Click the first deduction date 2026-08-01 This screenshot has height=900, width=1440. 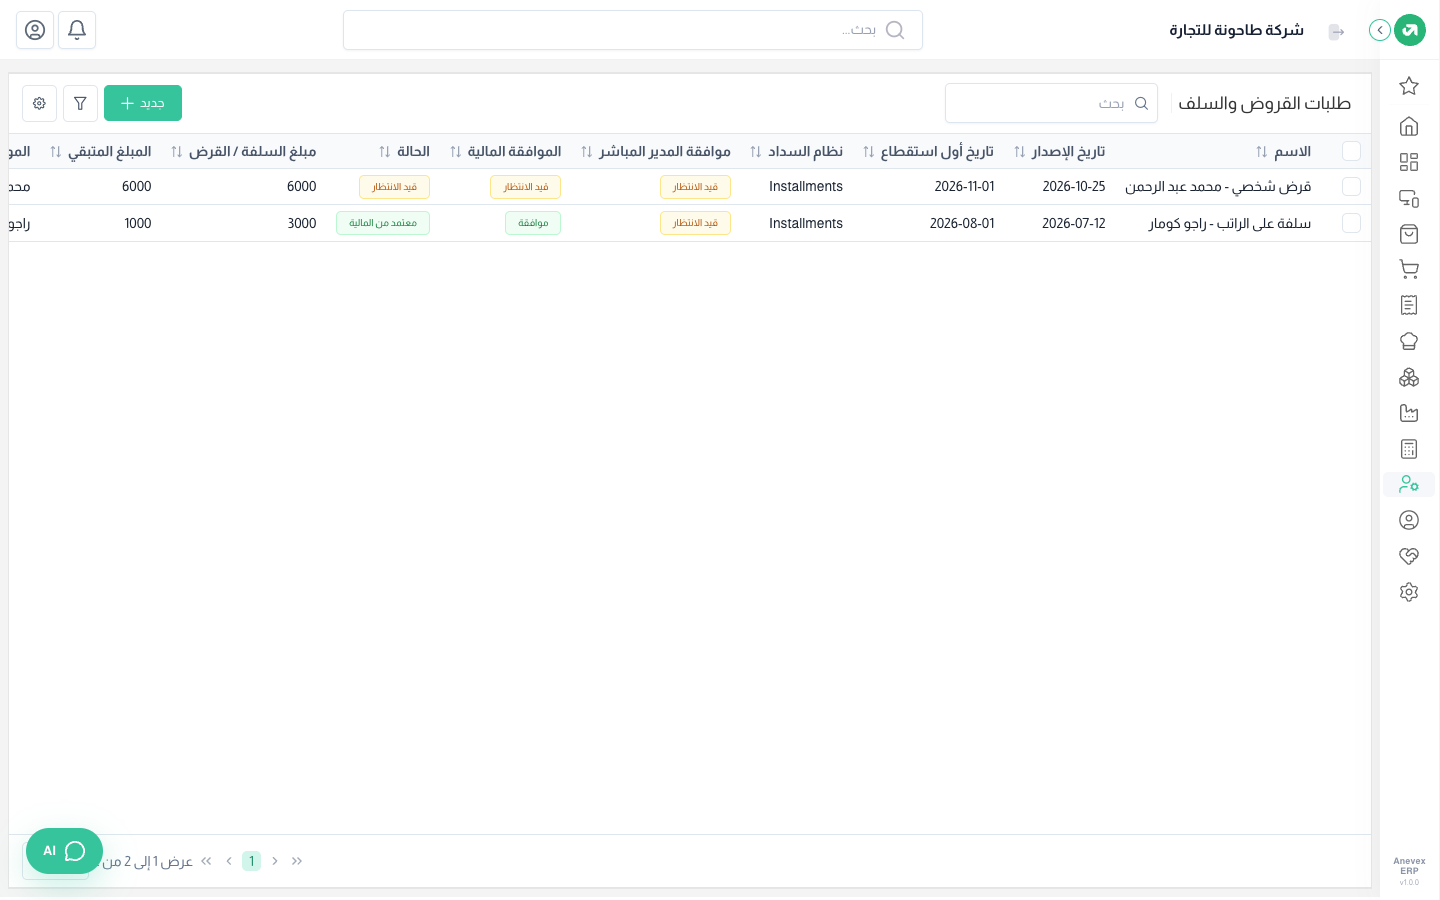point(962,224)
